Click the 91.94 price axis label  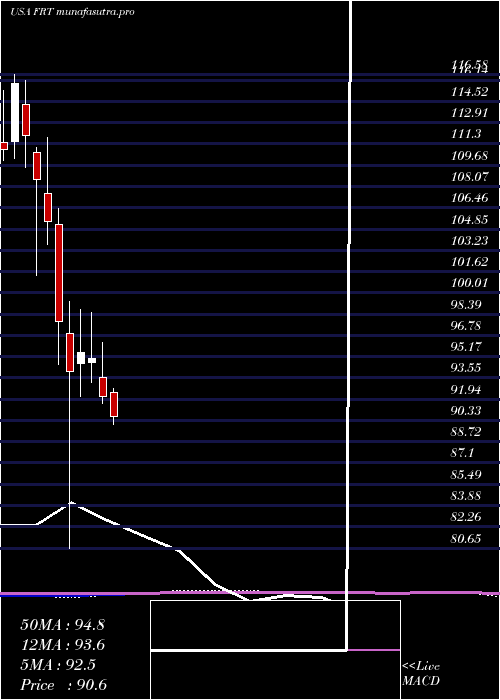click(466, 390)
